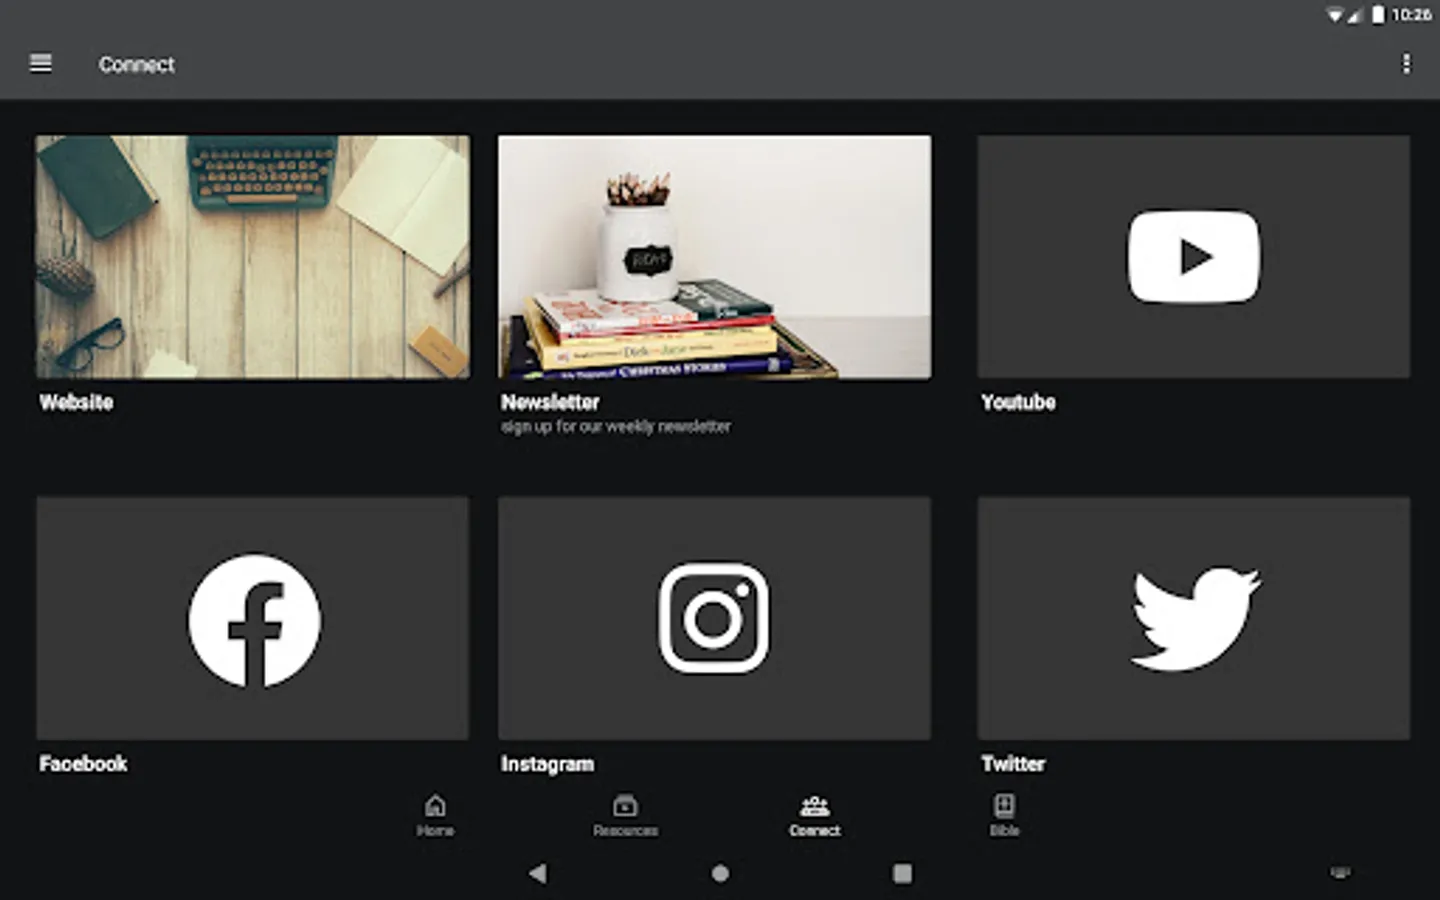The width and height of the screenshot is (1440, 900).
Task: Click the Connect title in top bar
Action: 137,64
